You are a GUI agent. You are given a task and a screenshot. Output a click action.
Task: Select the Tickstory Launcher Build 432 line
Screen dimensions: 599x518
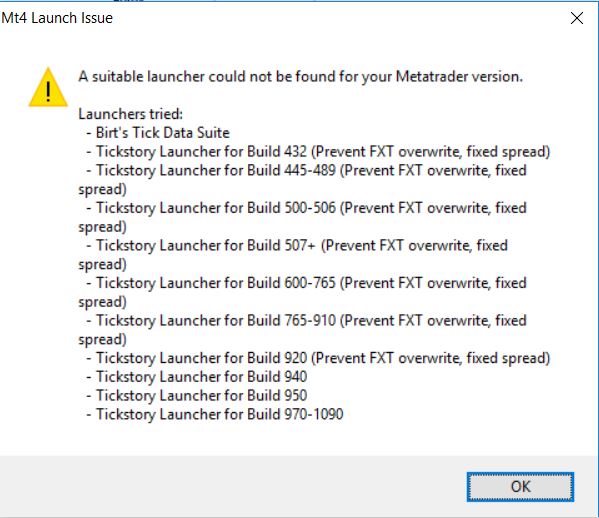(318, 152)
